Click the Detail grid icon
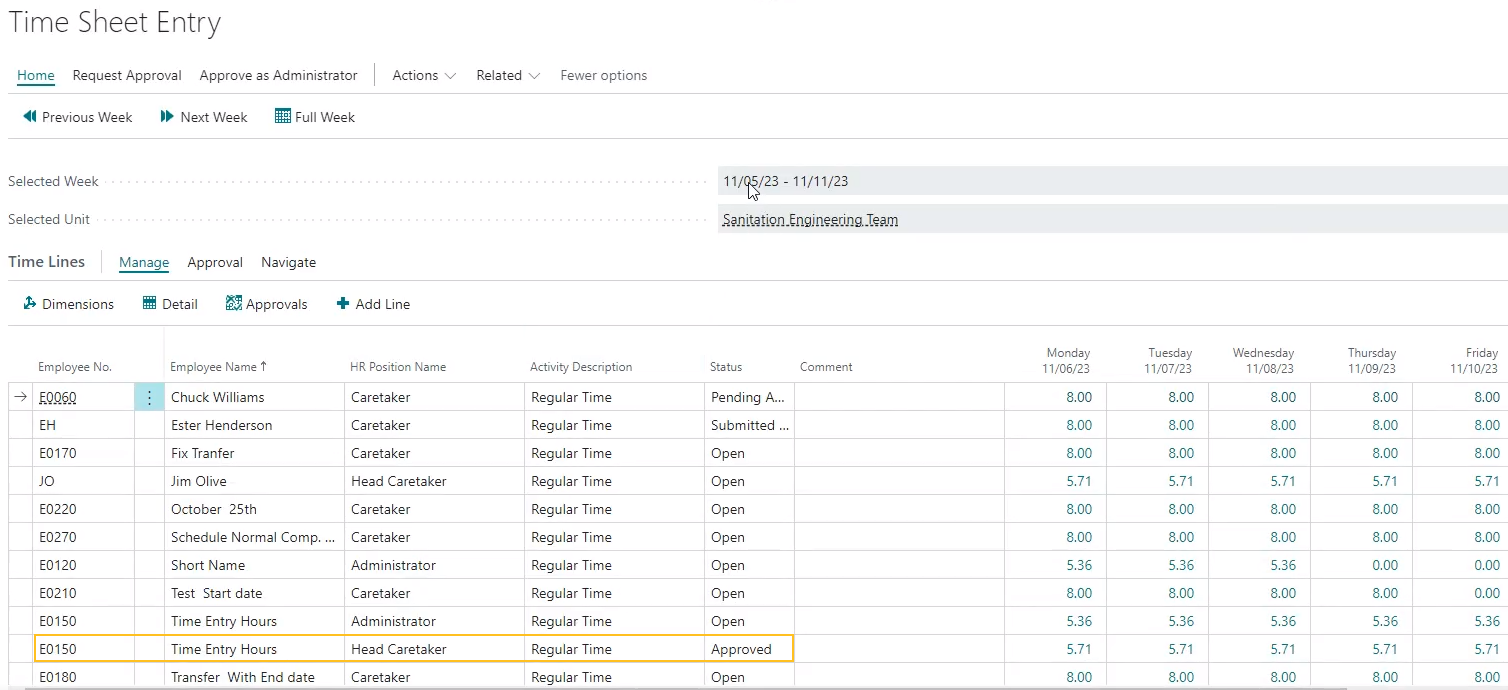 tap(150, 304)
